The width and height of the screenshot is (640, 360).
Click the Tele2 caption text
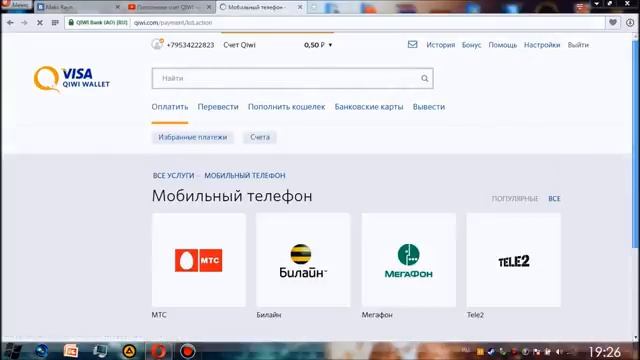pyautogui.click(x=475, y=315)
